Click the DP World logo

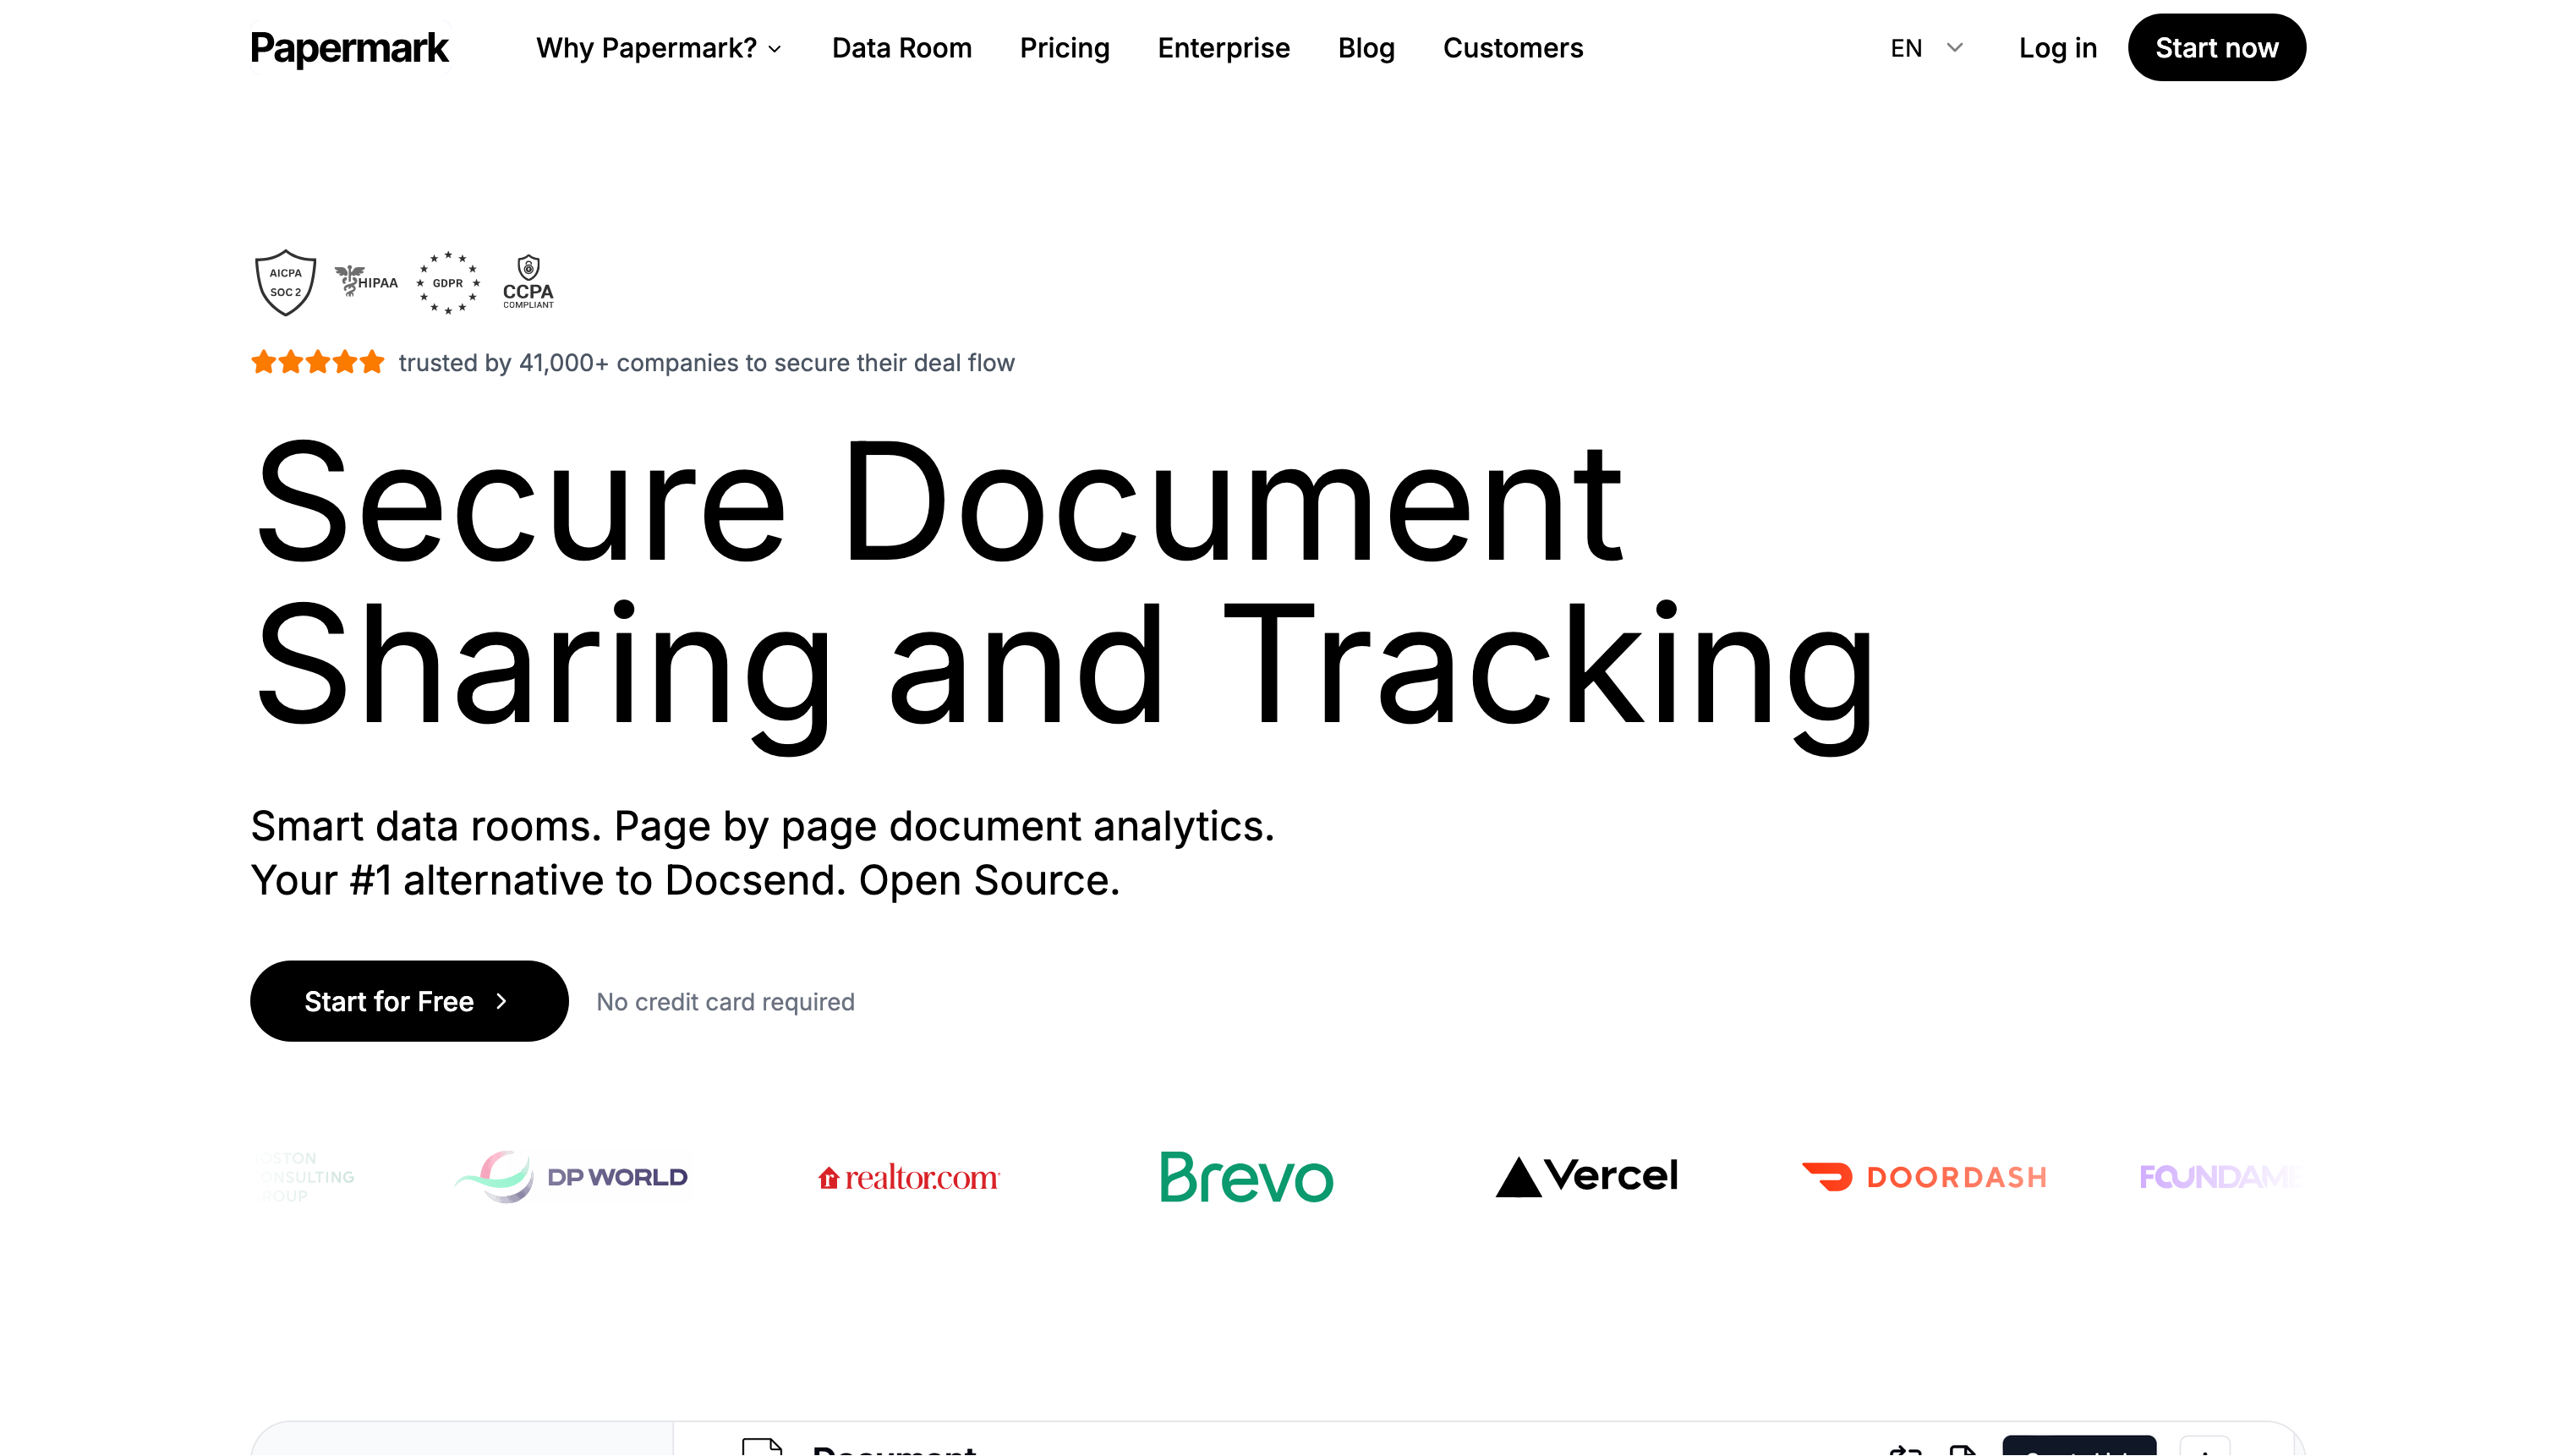571,1177
